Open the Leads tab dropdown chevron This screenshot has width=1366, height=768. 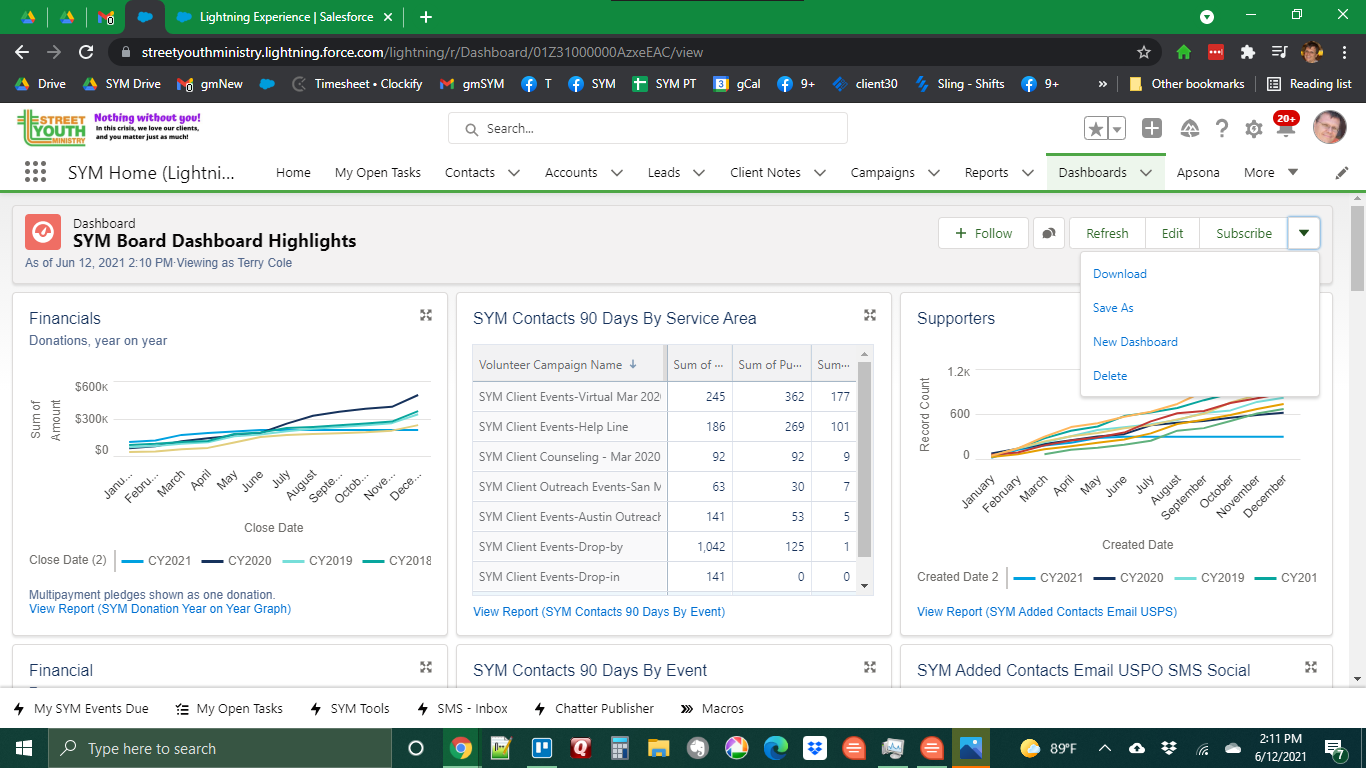coord(700,172)
